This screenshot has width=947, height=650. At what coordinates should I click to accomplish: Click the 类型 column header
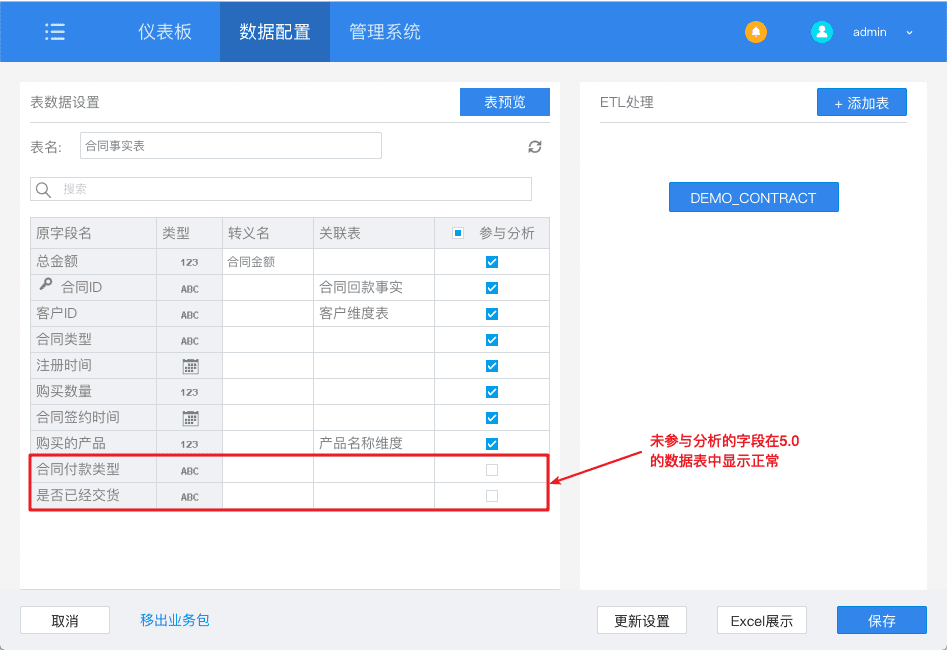pyautogui.click(x=190, y=233)
